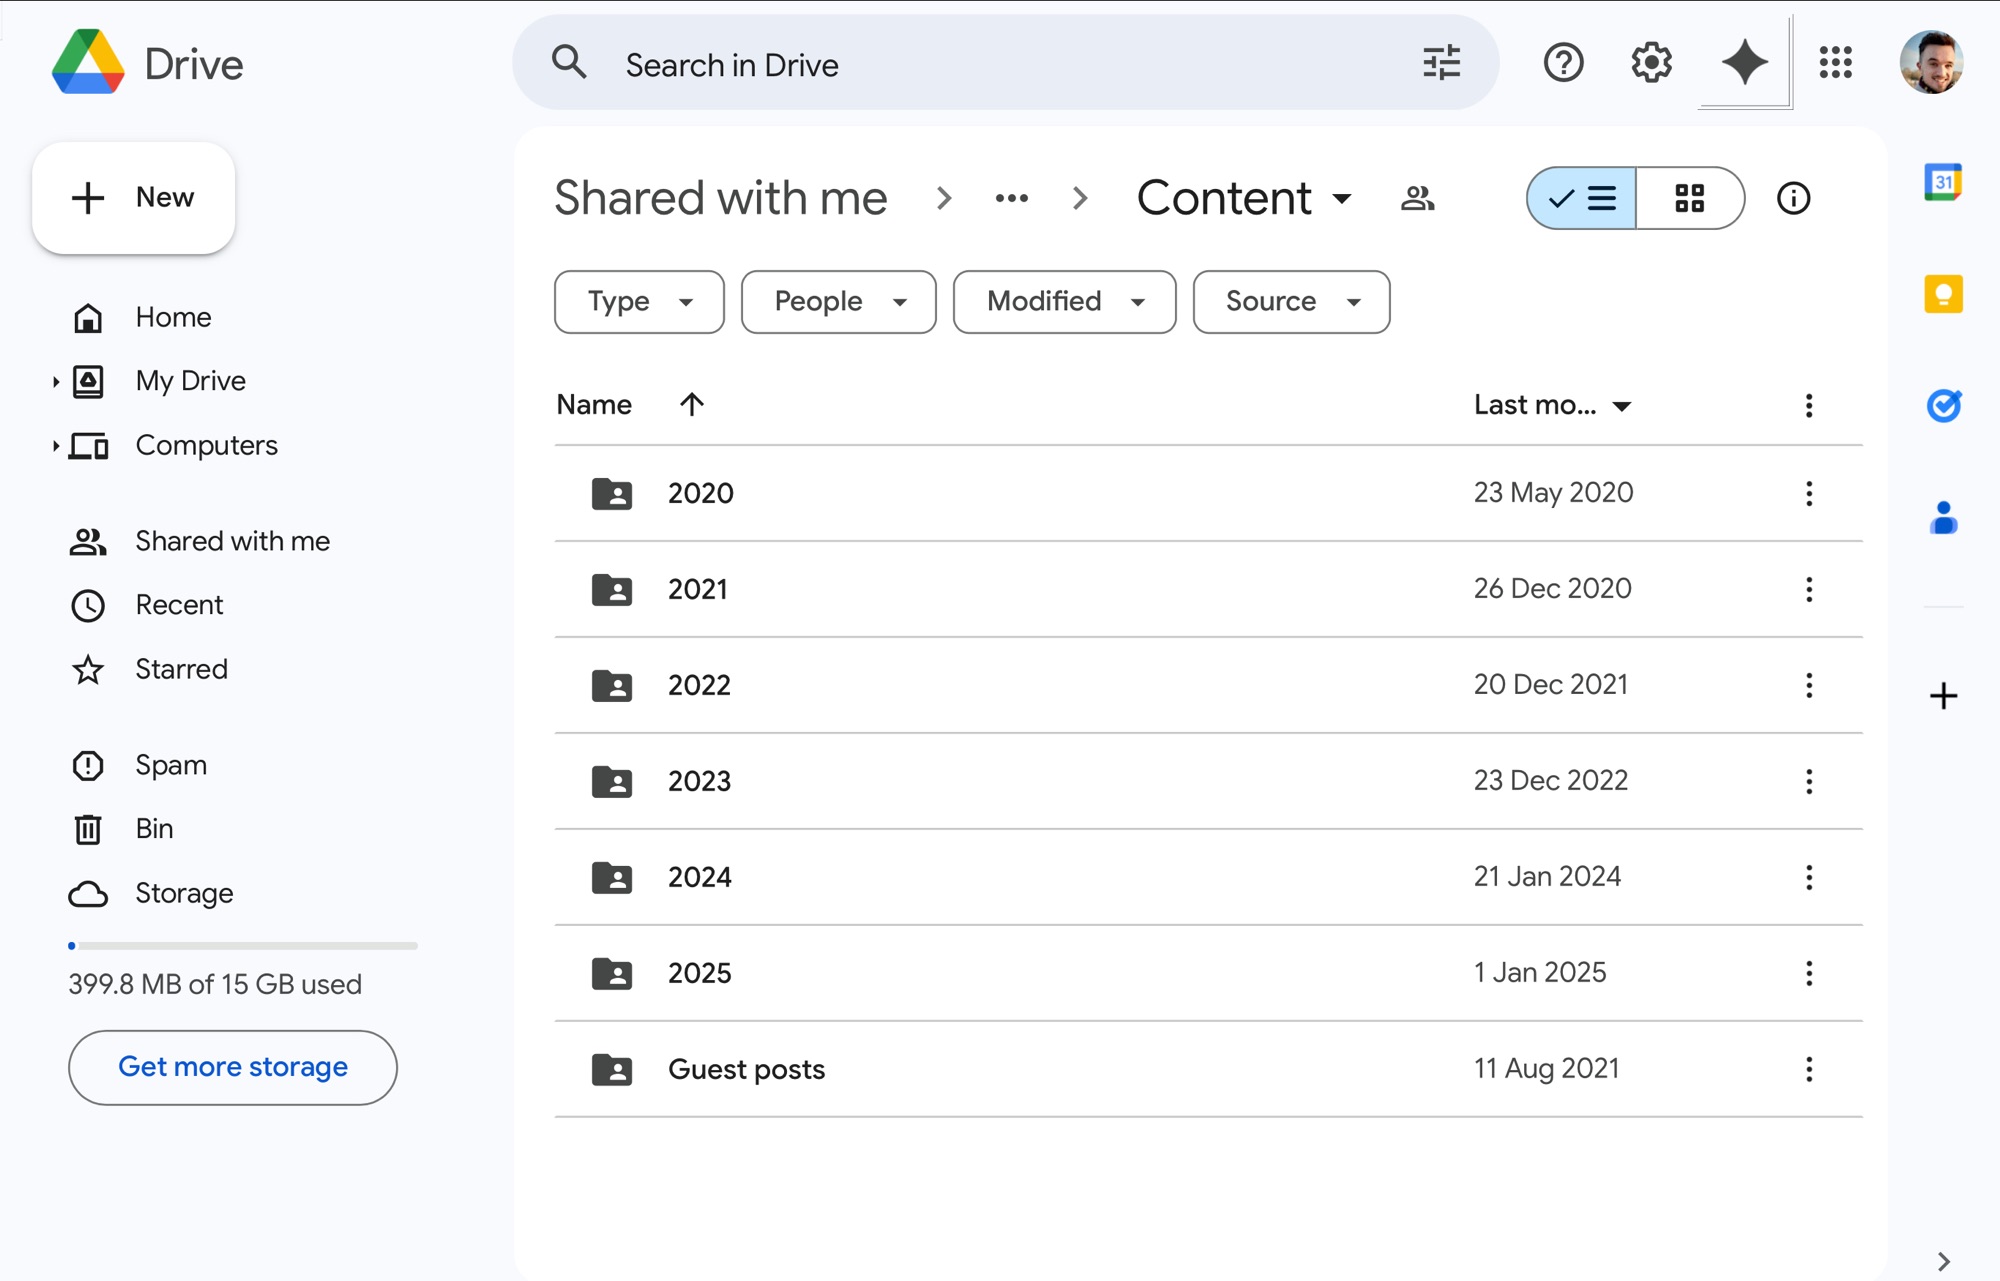
Task: Open advanced search options
Action: tap(1441, 63)
